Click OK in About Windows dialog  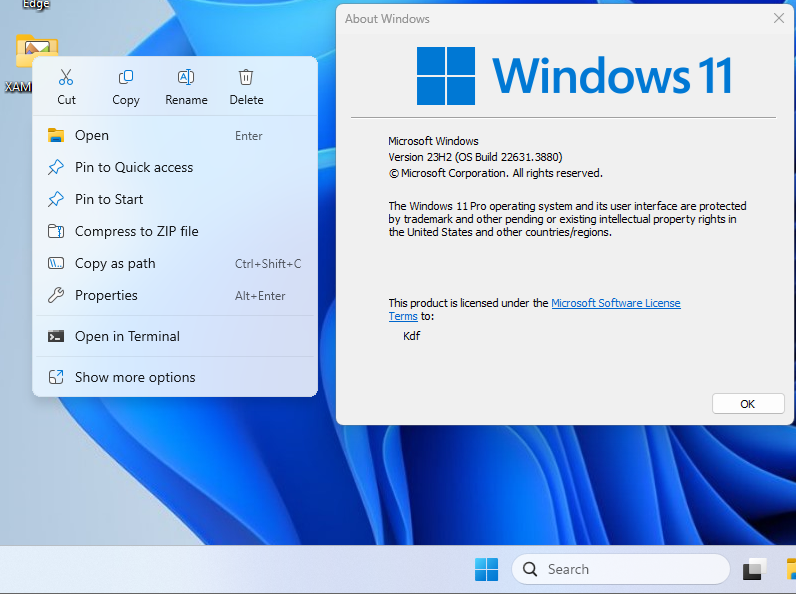[x=748, y=404]
